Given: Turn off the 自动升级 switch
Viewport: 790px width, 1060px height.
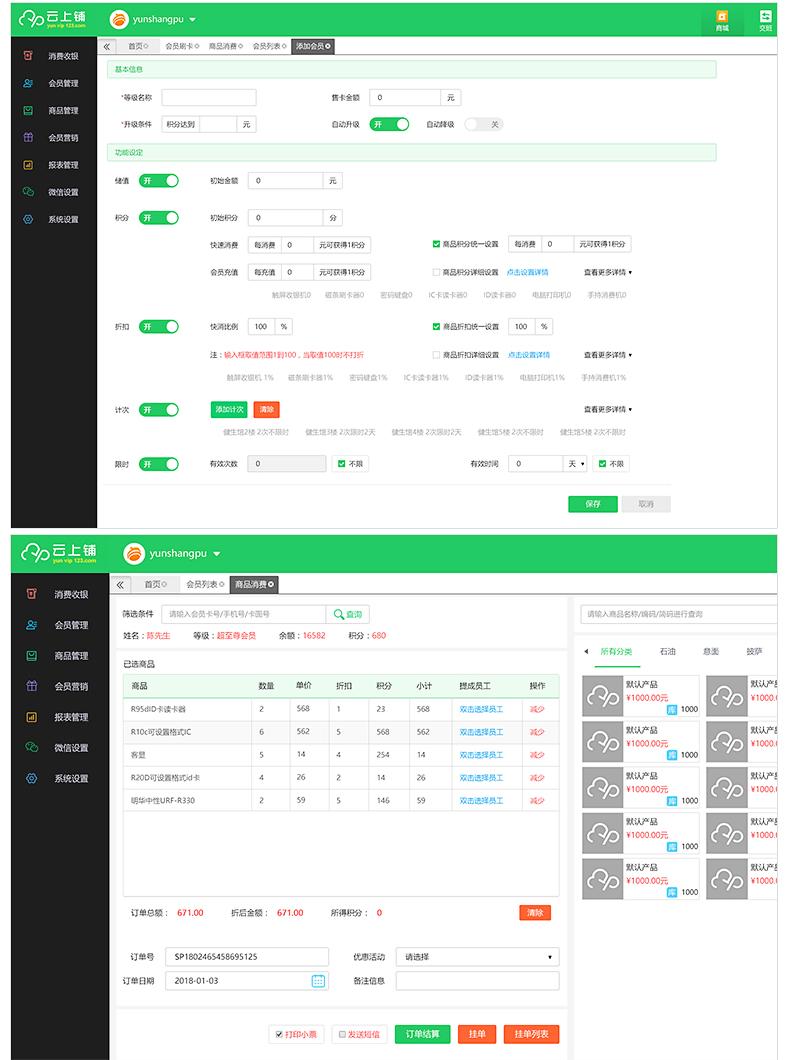Looking at the screenshot, I should click(x=389, y=125).
